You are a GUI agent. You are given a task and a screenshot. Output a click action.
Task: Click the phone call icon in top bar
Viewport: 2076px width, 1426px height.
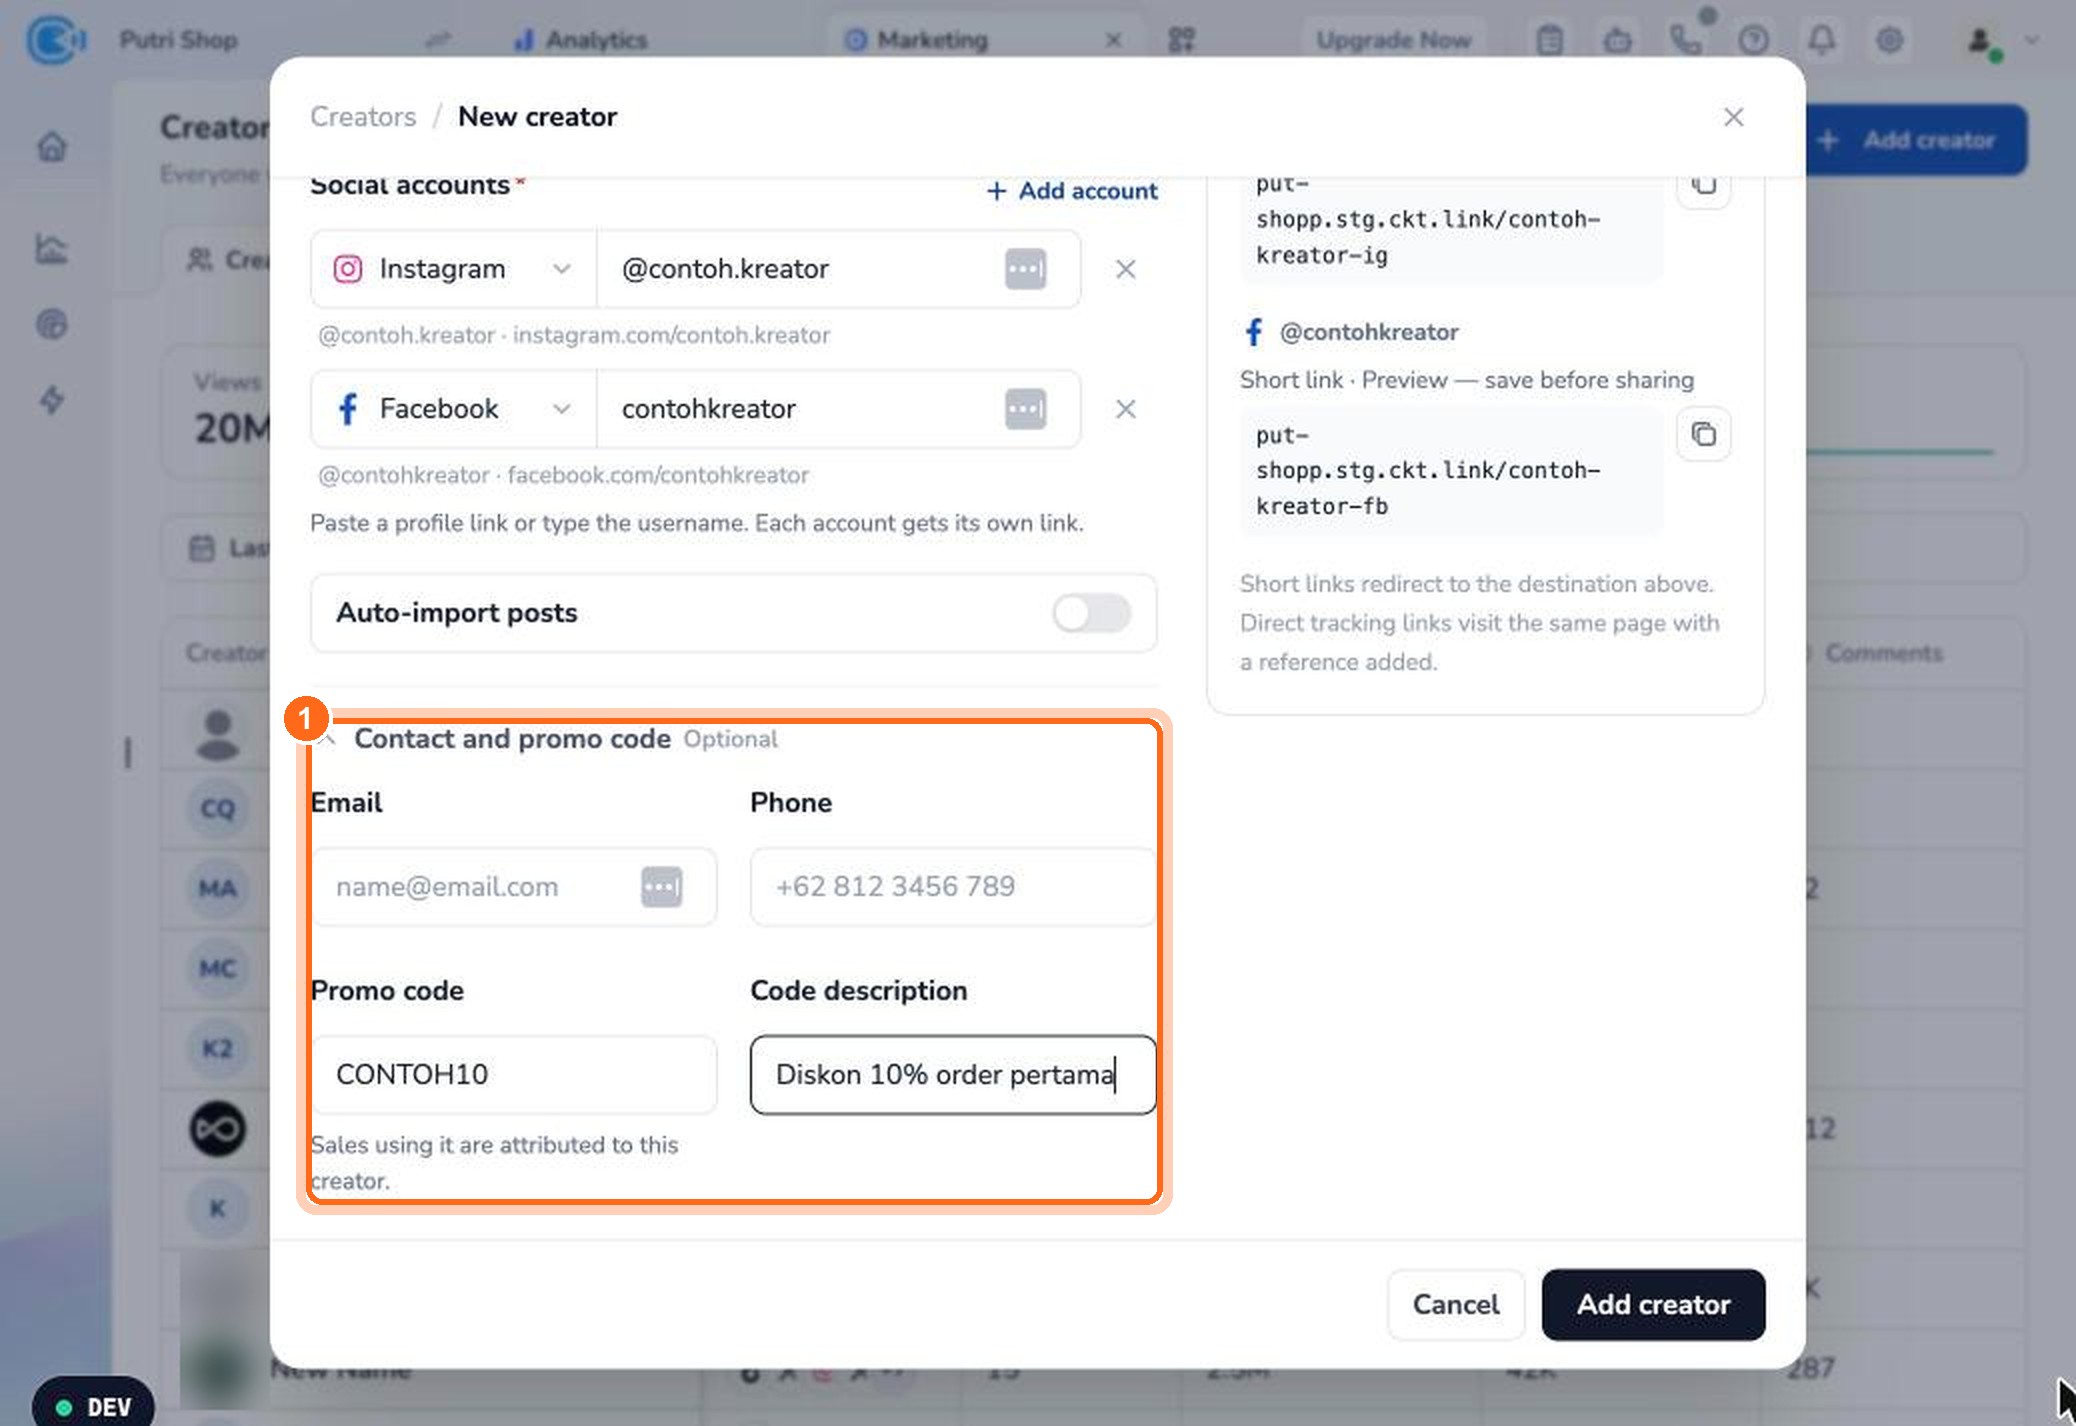coord(1685,40)
